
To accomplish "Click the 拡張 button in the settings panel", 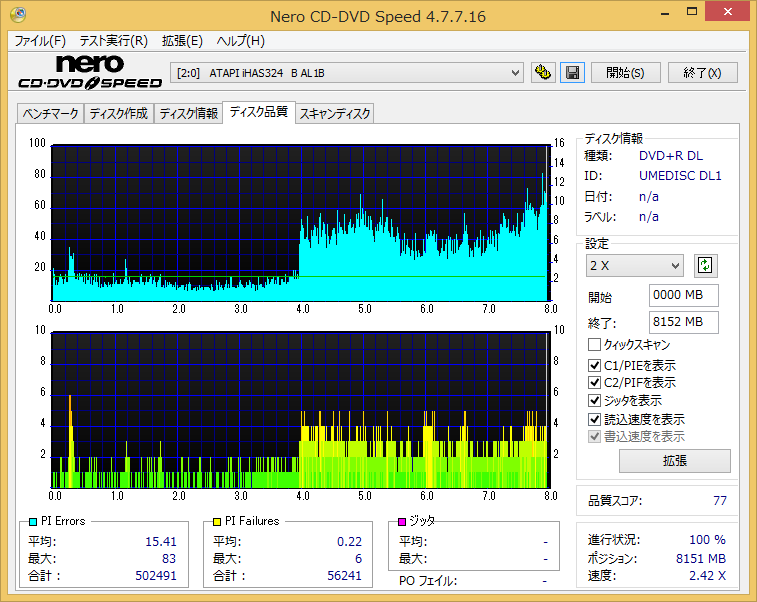I will click(x=674, y=461).
